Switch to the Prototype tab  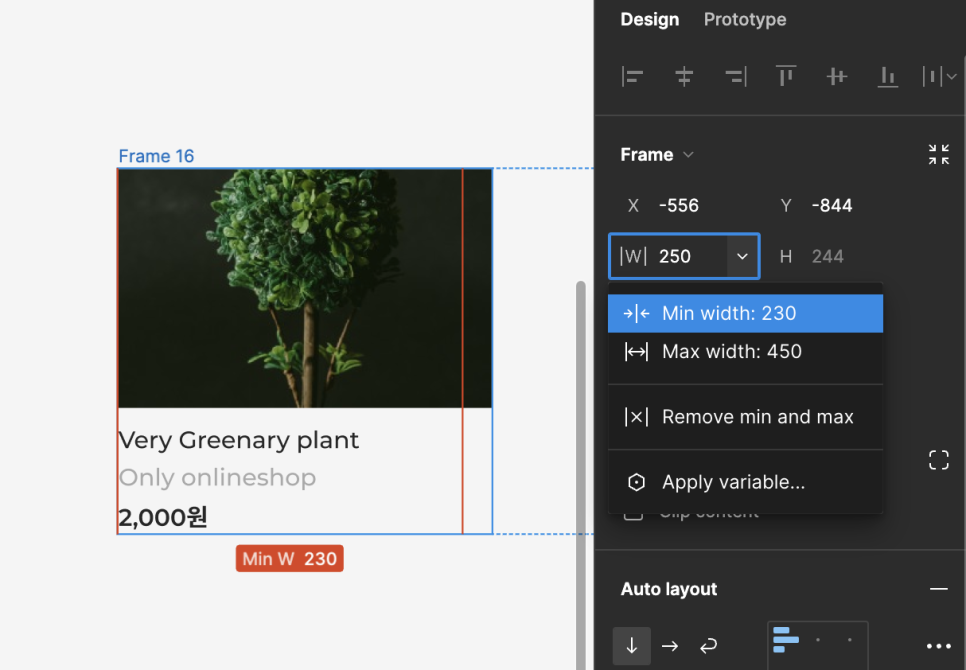[x=745, y=19]
